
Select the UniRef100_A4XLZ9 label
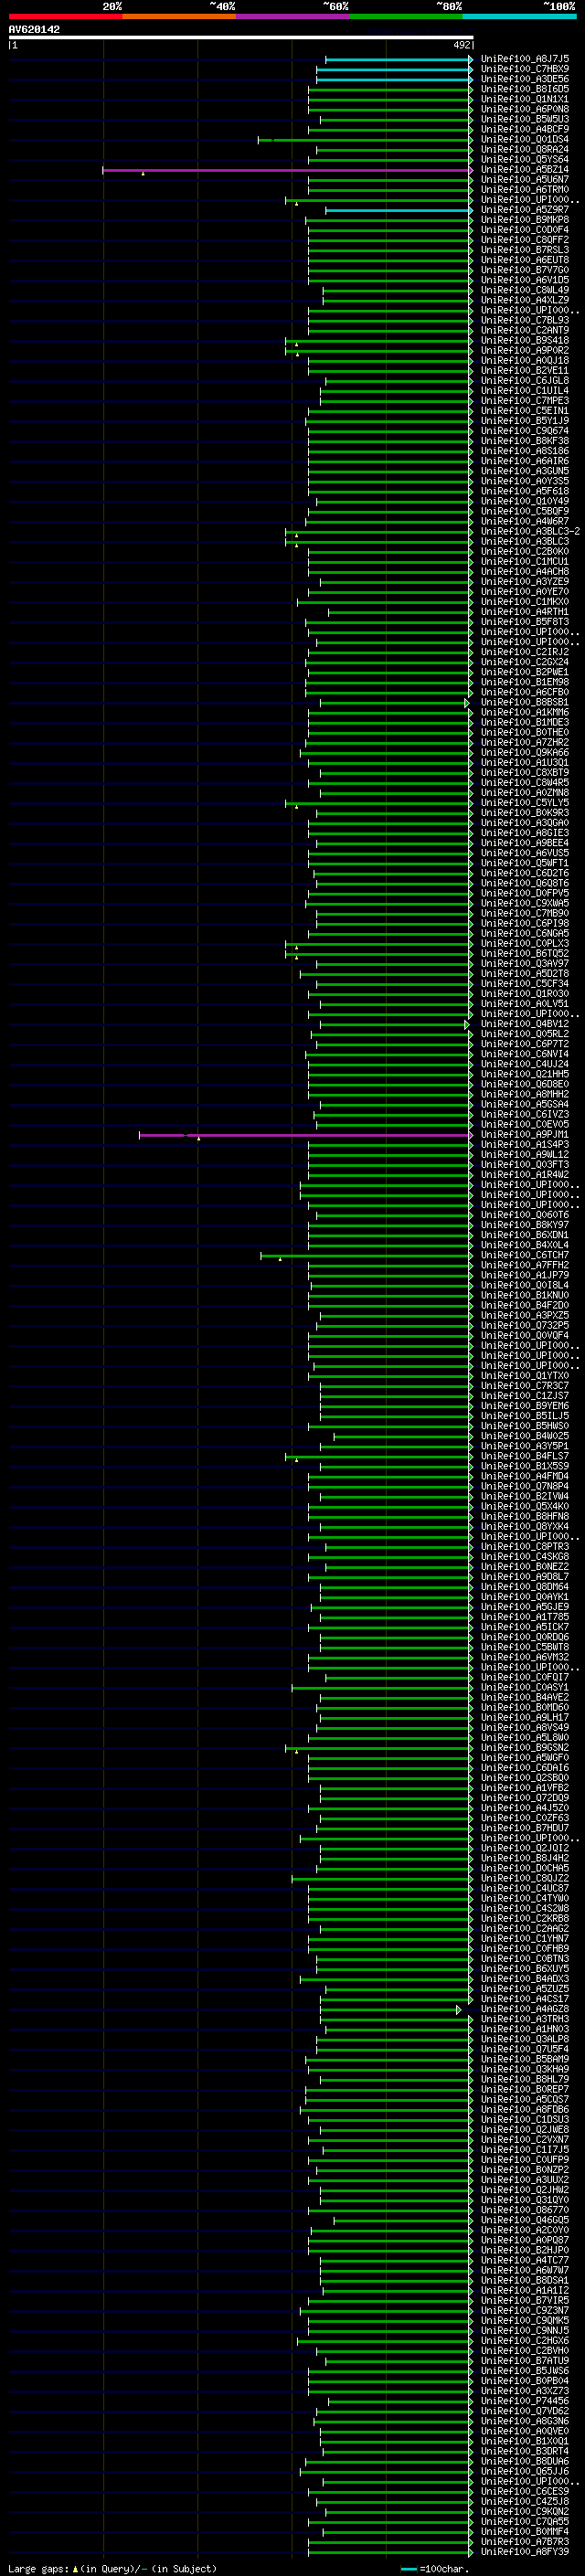525,300
